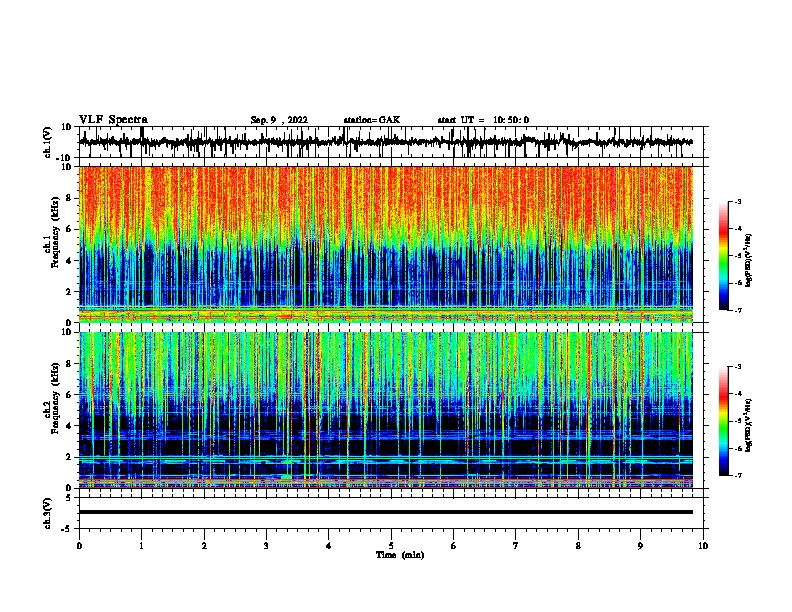Viewport: 792px width, 612px height.
Task: Click time axis tick label "3"
Action: (266, 546)
